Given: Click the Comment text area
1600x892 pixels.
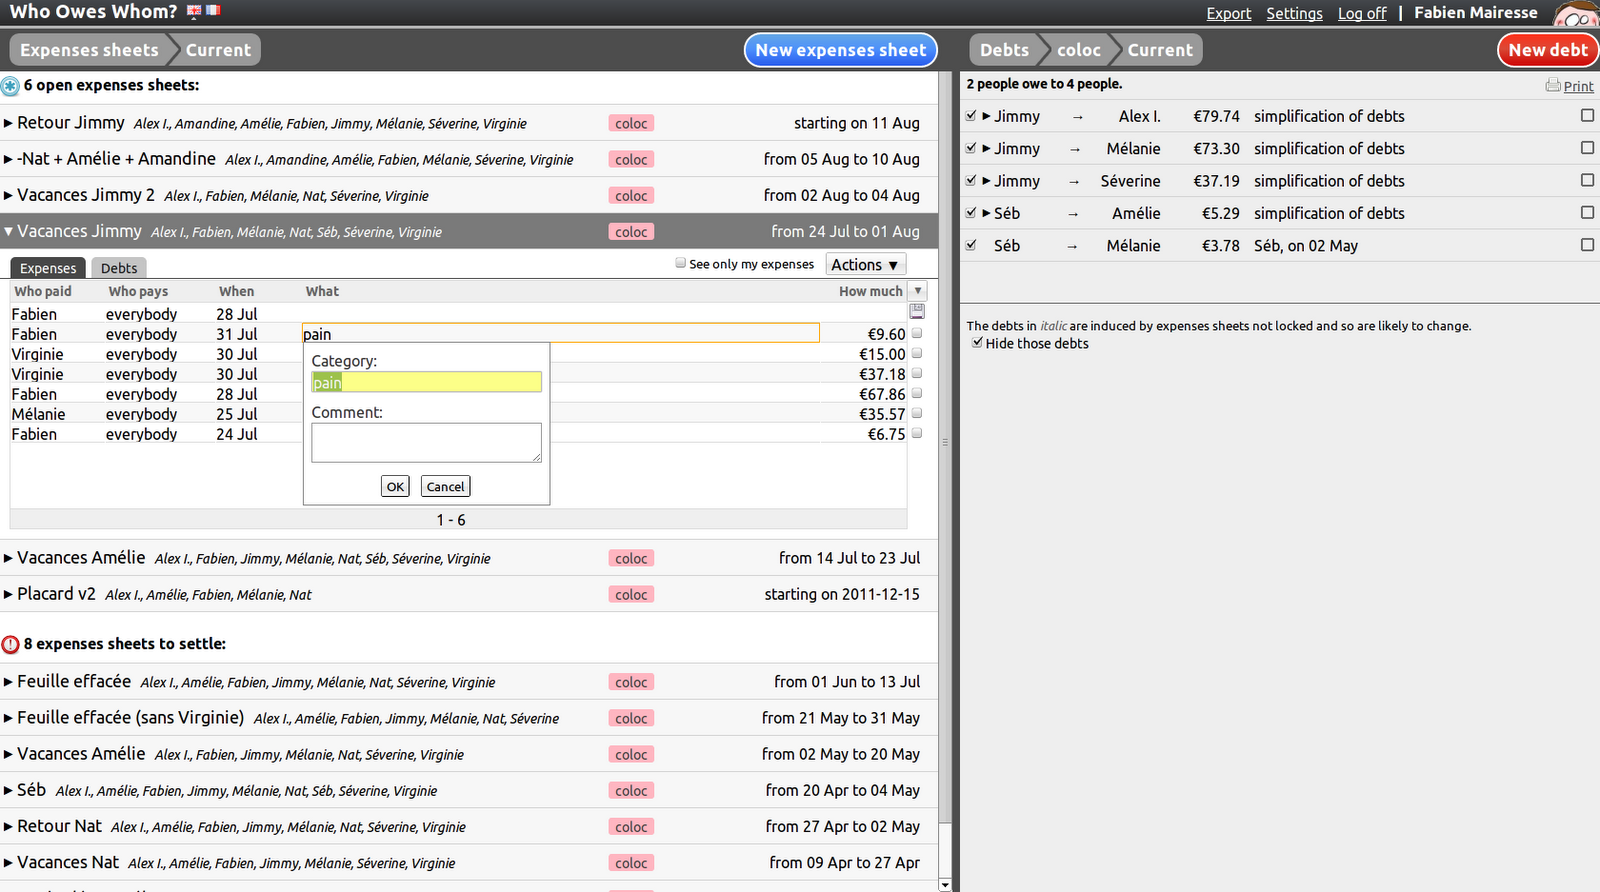Looking at the screenshot, I should (426, 442).
